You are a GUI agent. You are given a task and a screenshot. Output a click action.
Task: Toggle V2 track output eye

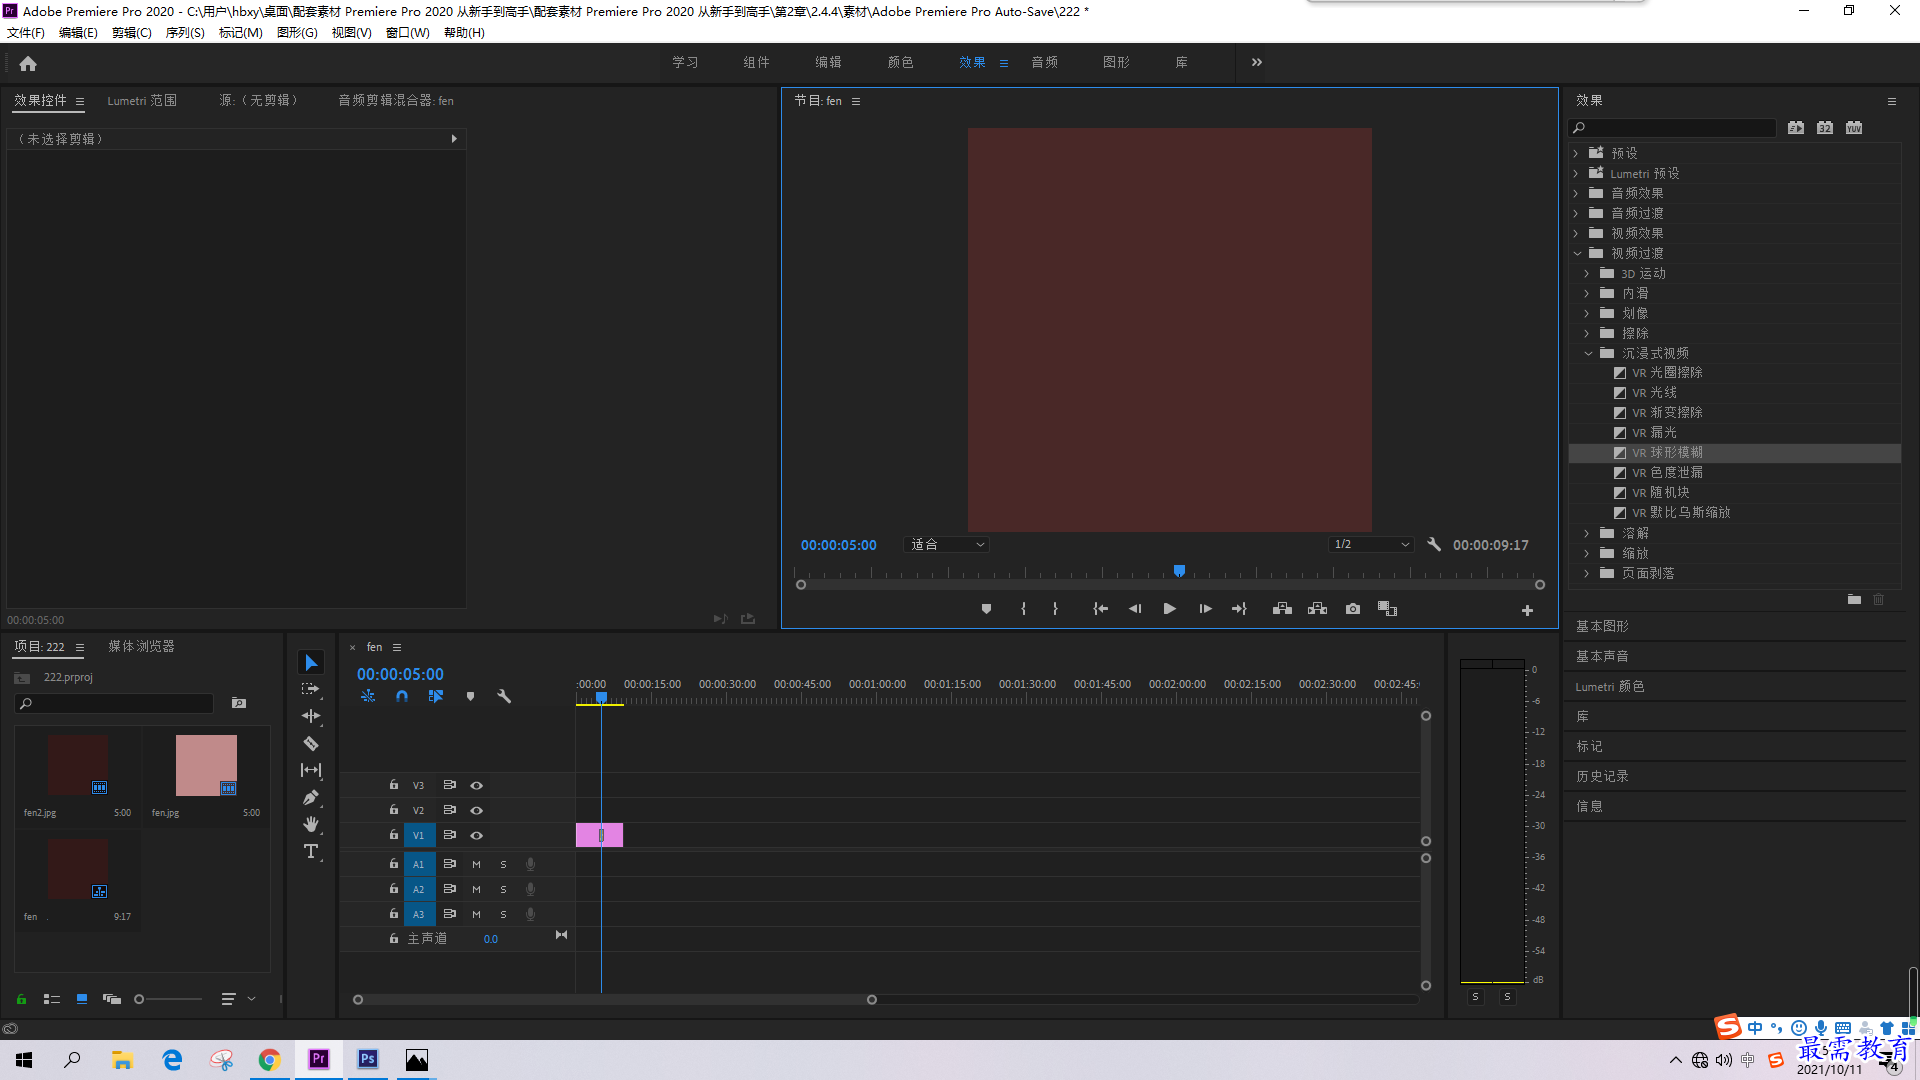point(477,810)
